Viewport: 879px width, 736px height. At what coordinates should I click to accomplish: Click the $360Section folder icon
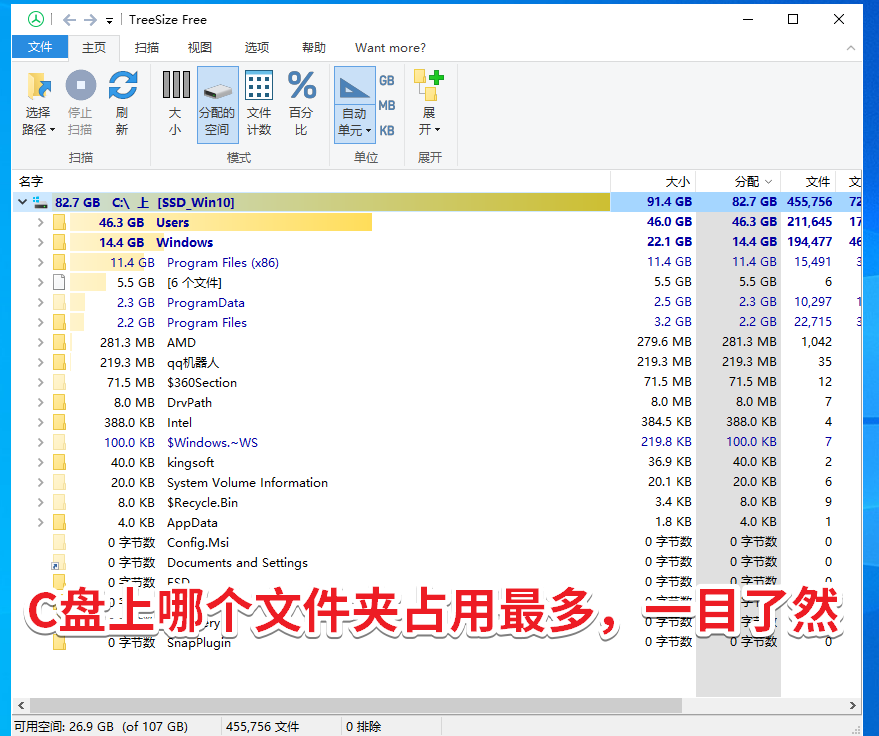coord(59,383)
